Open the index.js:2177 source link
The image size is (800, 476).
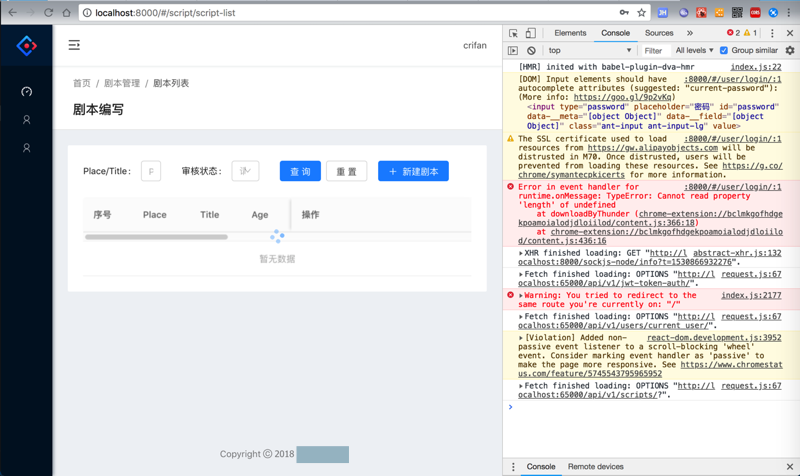(751, 295)
